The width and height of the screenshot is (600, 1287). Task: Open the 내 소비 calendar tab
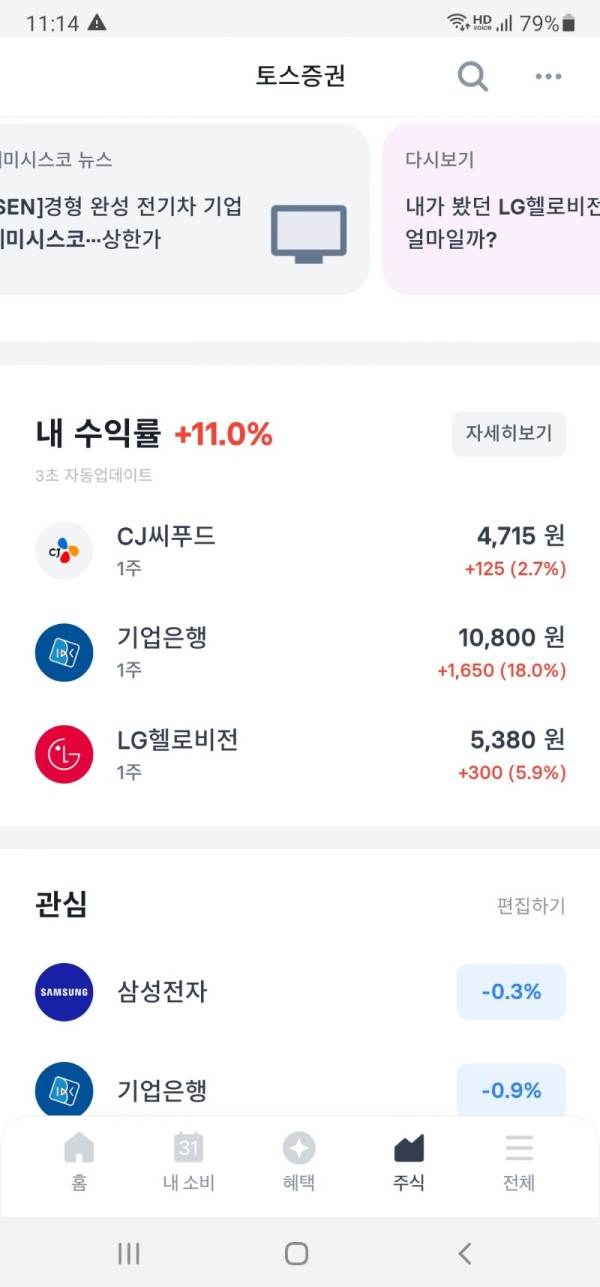click(189, 1163)
